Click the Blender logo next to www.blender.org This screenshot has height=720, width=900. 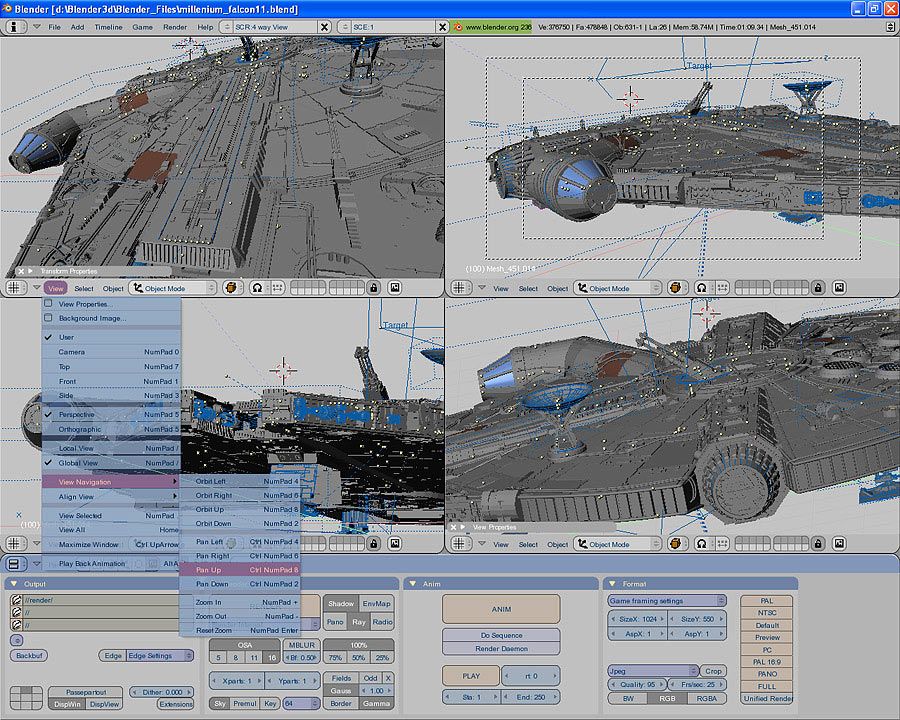point(457,27)
